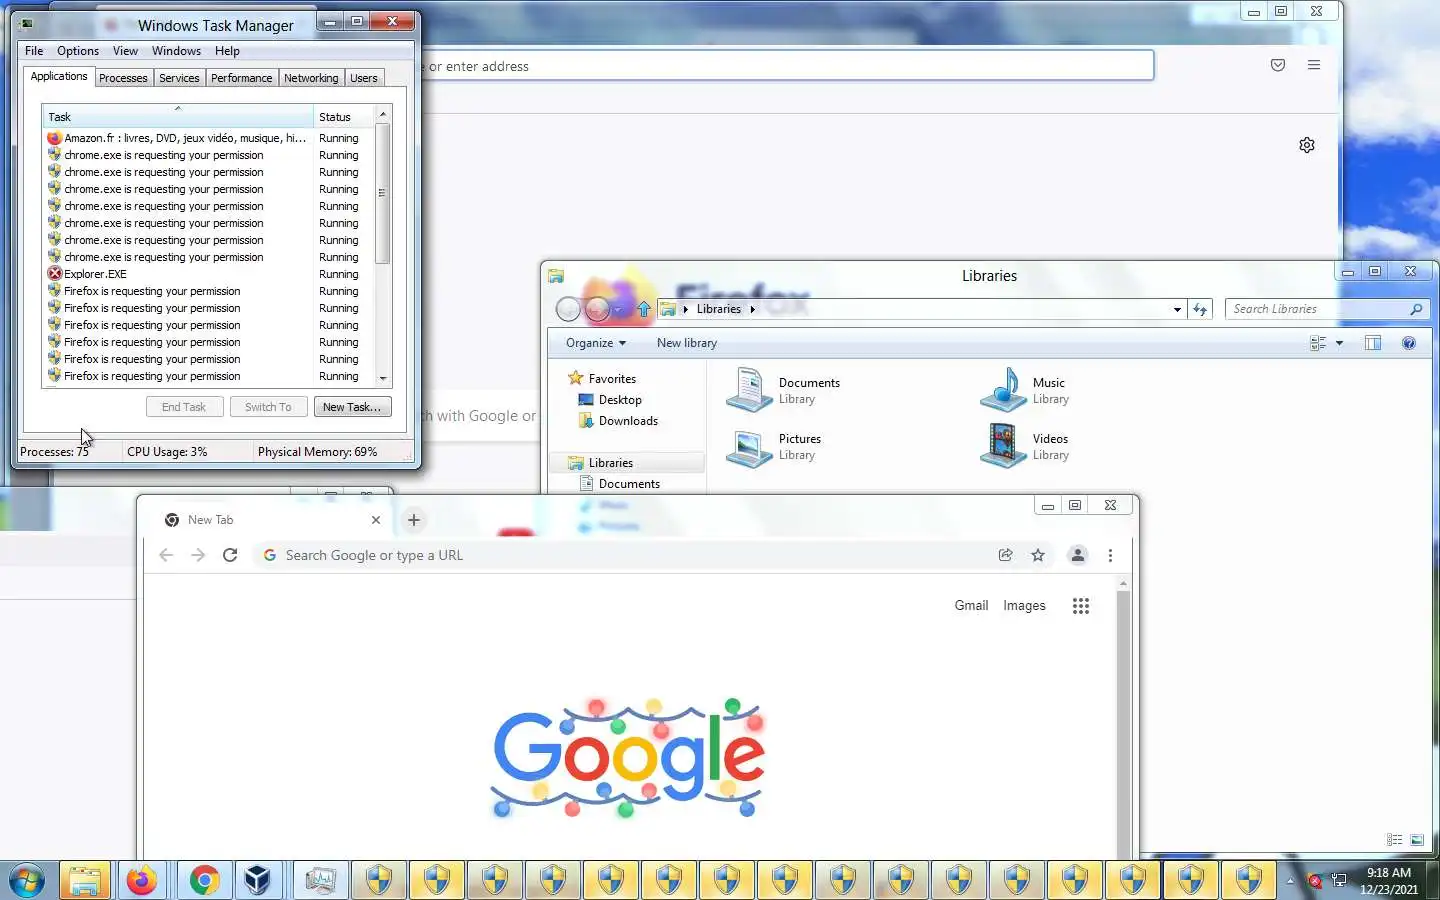Switch to the Networking tab

tap(311, 78)
